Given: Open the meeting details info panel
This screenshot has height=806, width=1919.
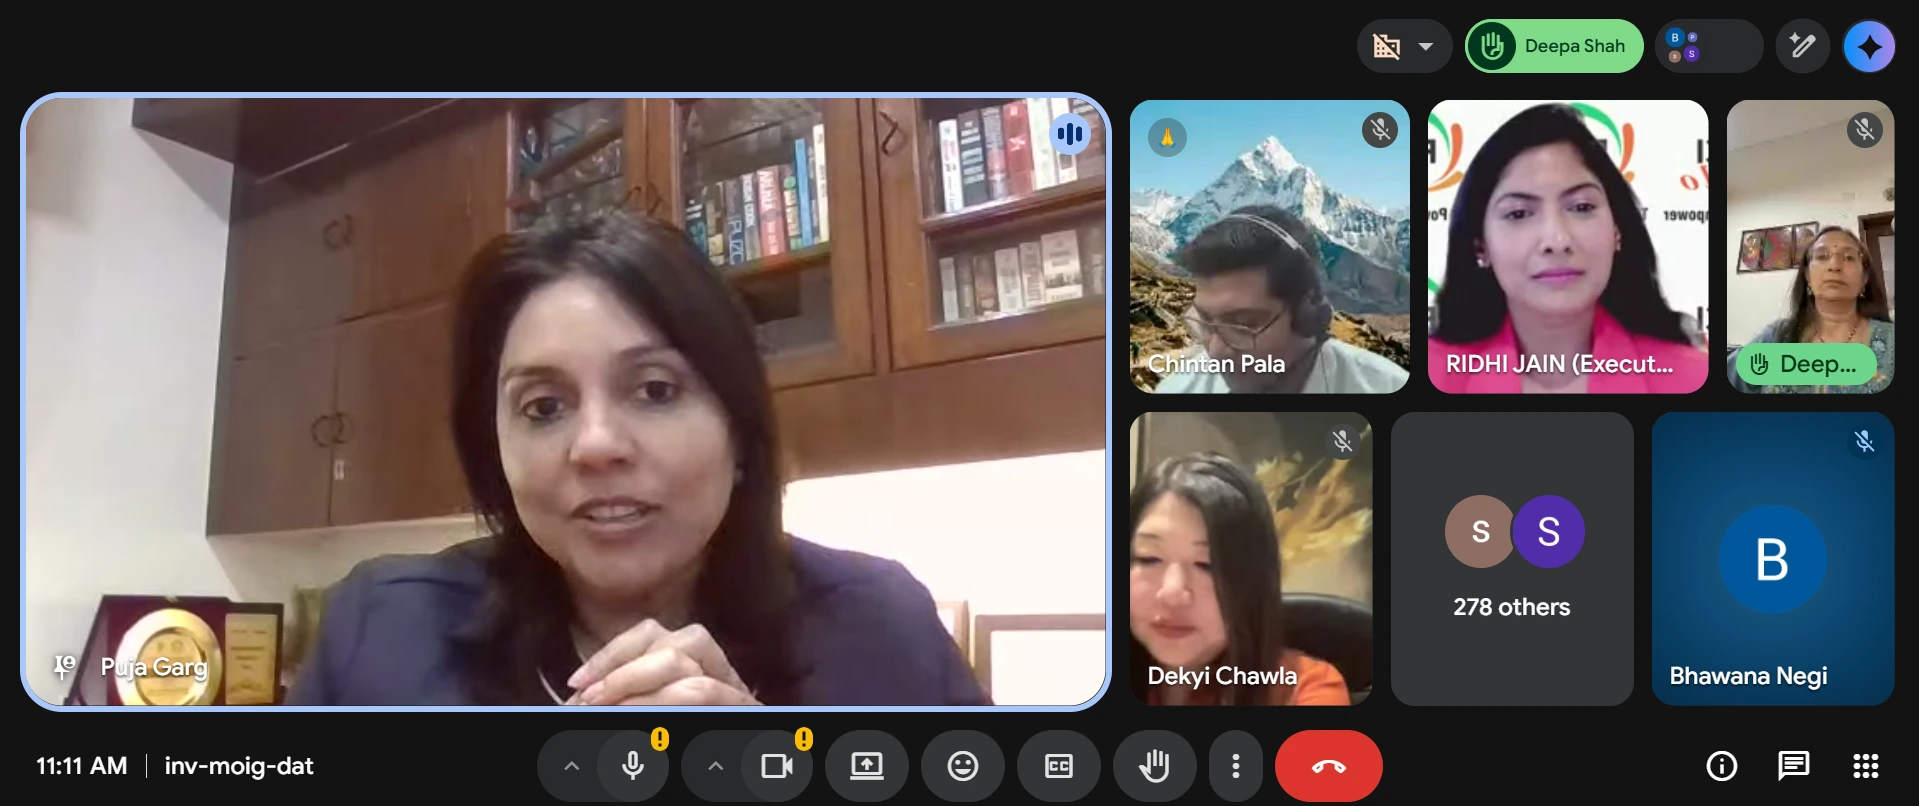Looking at the screenshot, I should coord(1721,766).
